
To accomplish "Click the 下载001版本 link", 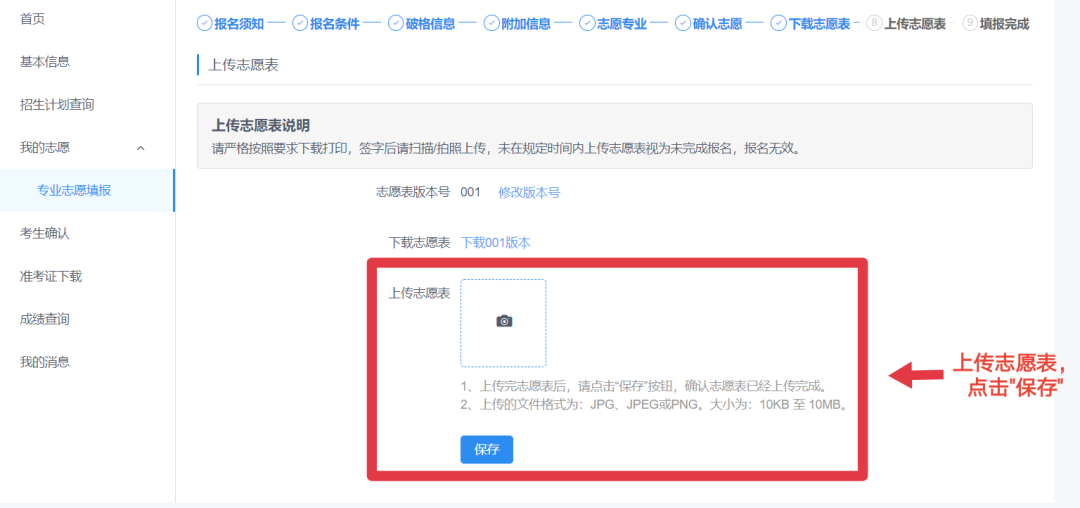I will click(x=496, y=242).
